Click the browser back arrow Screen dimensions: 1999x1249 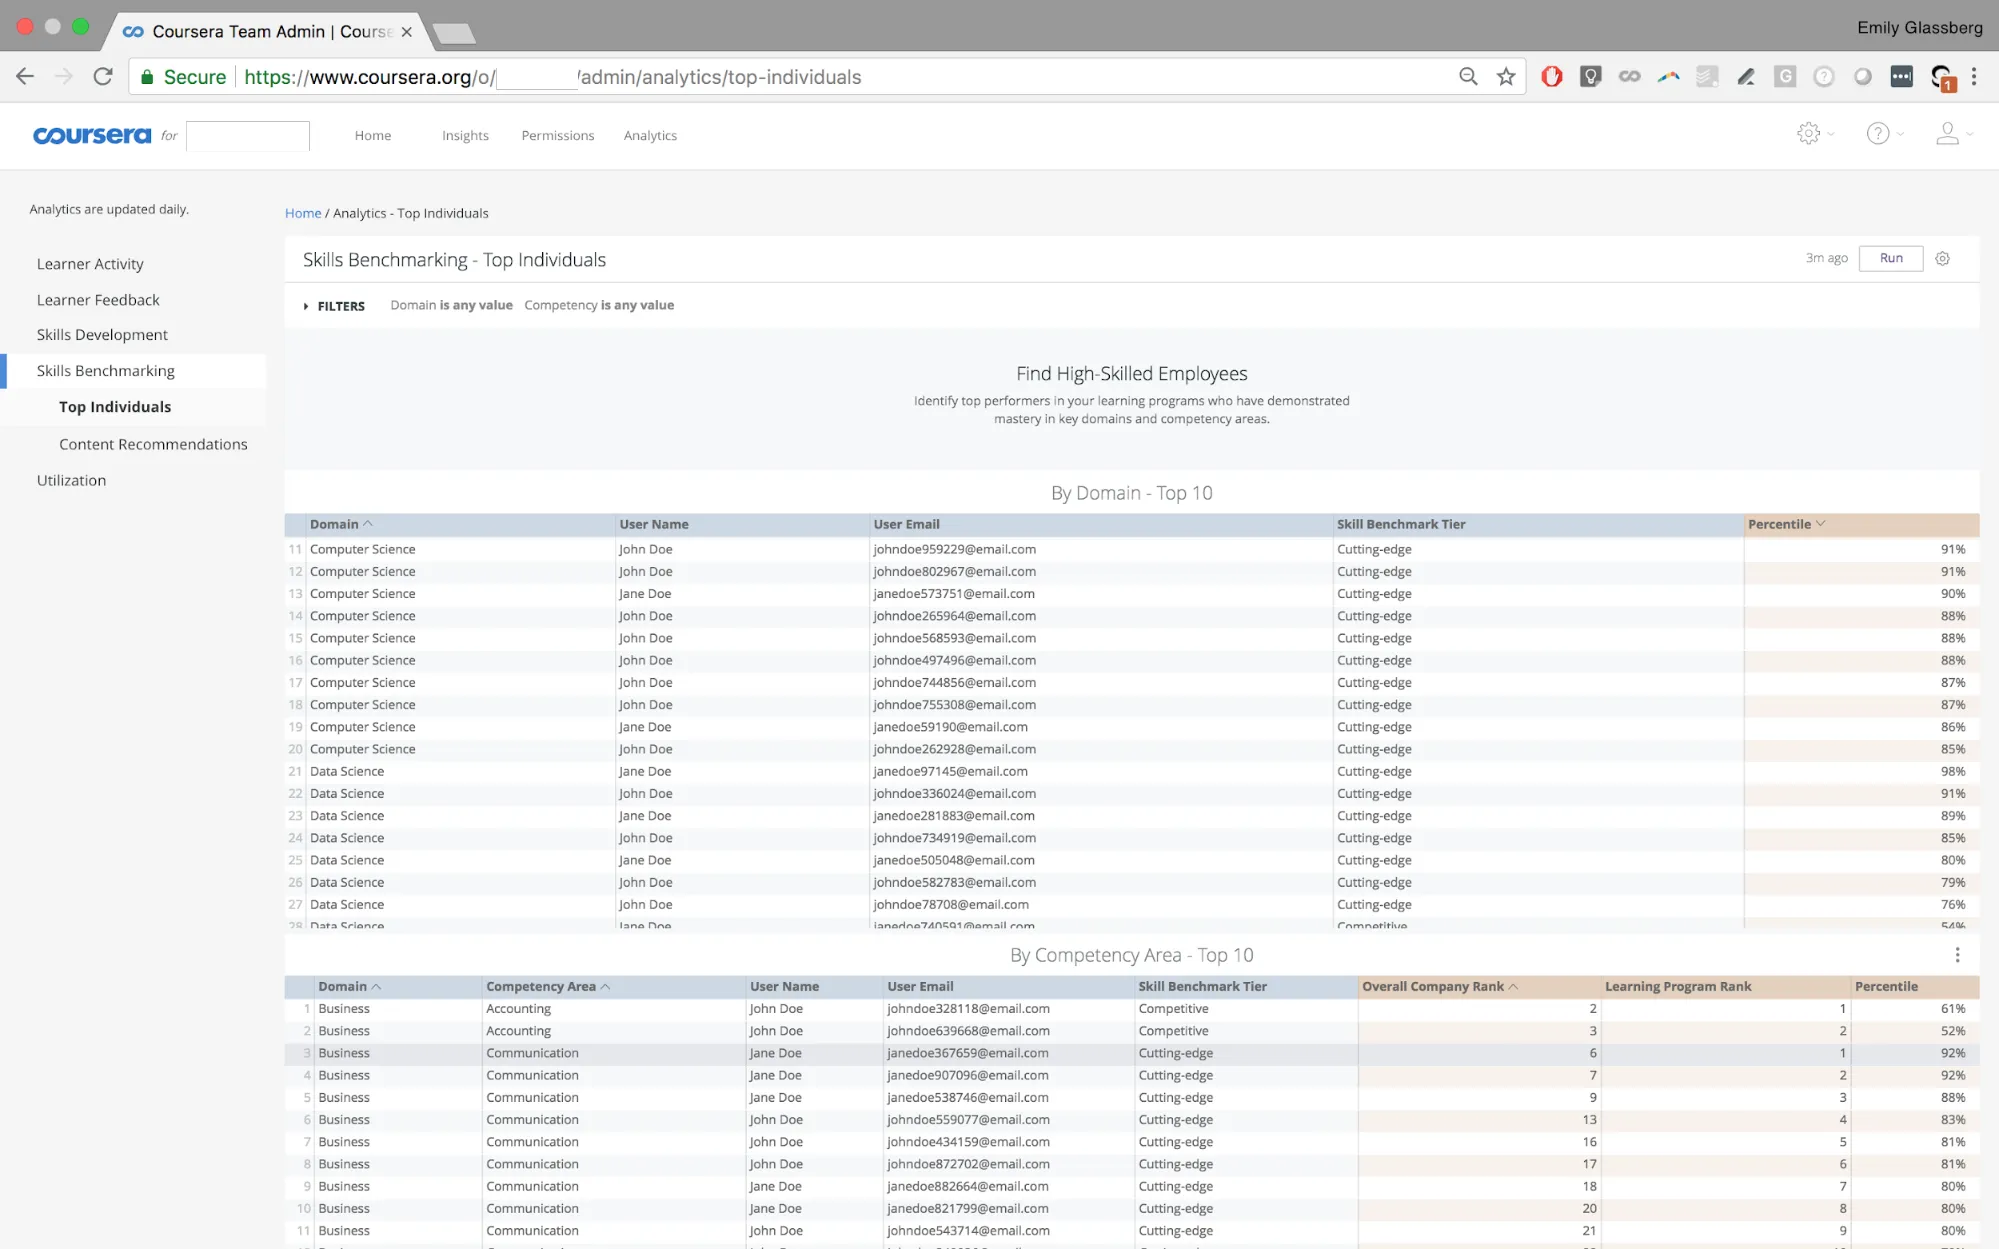point(24,76)
